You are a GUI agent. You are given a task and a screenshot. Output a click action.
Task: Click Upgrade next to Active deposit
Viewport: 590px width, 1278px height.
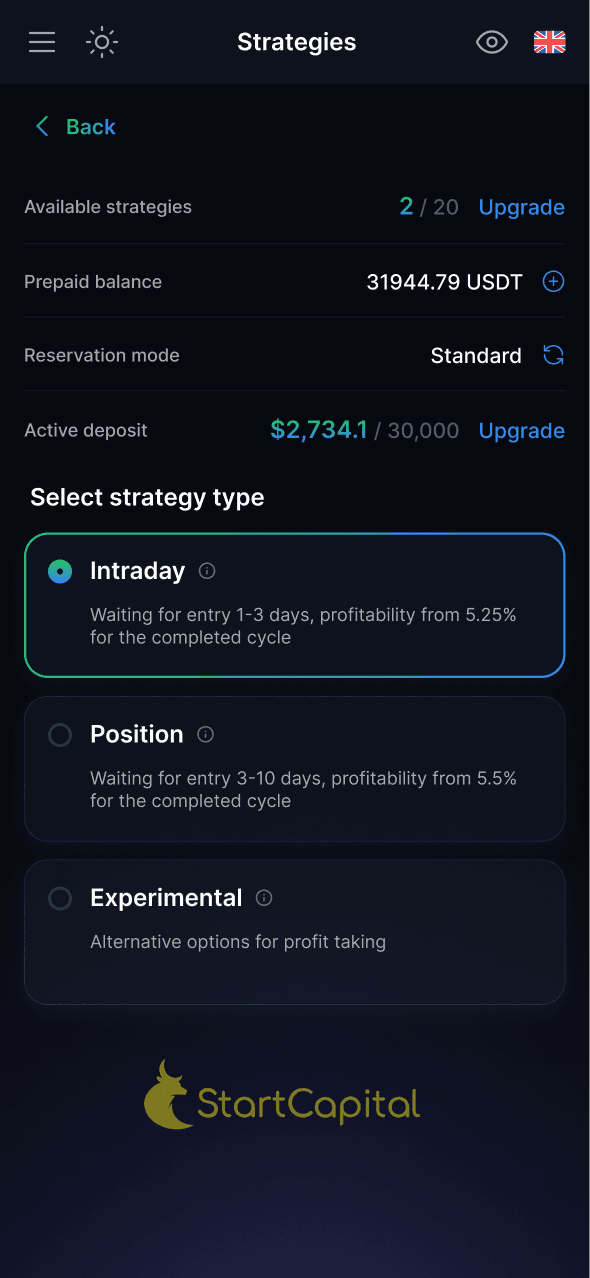521,430
